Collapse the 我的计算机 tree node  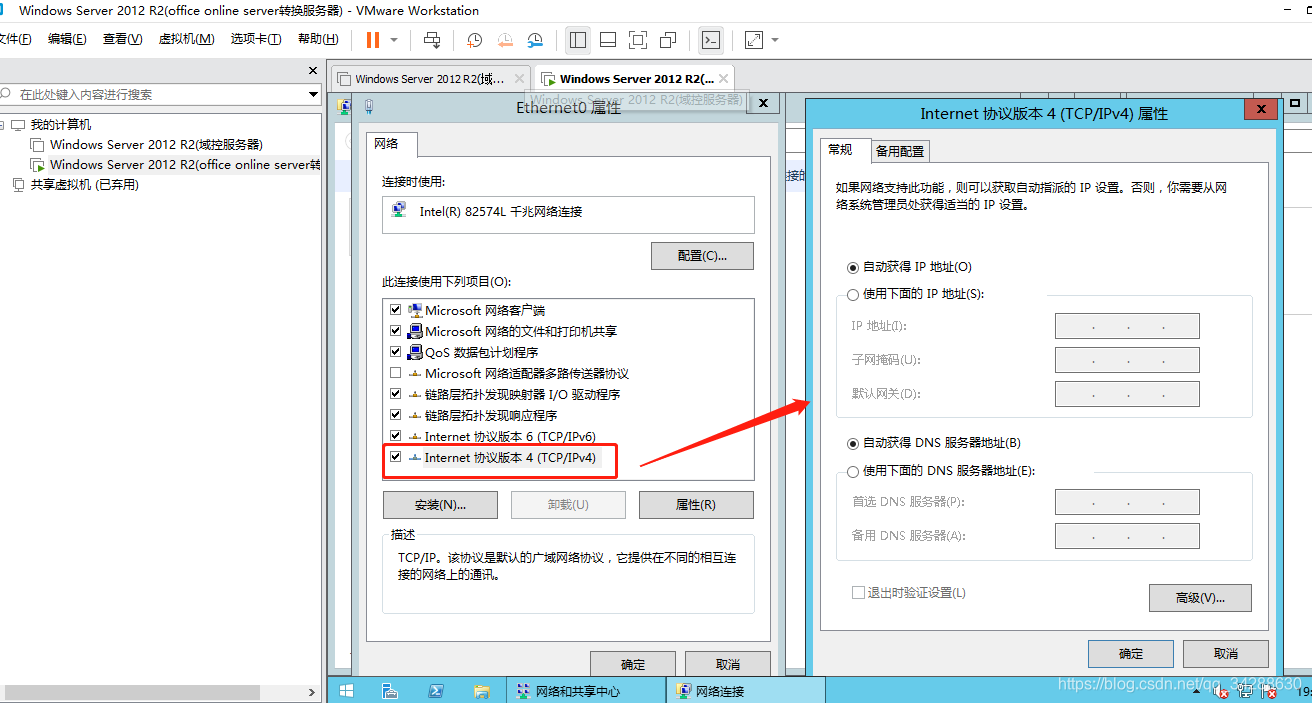click(x=3, y=125)
